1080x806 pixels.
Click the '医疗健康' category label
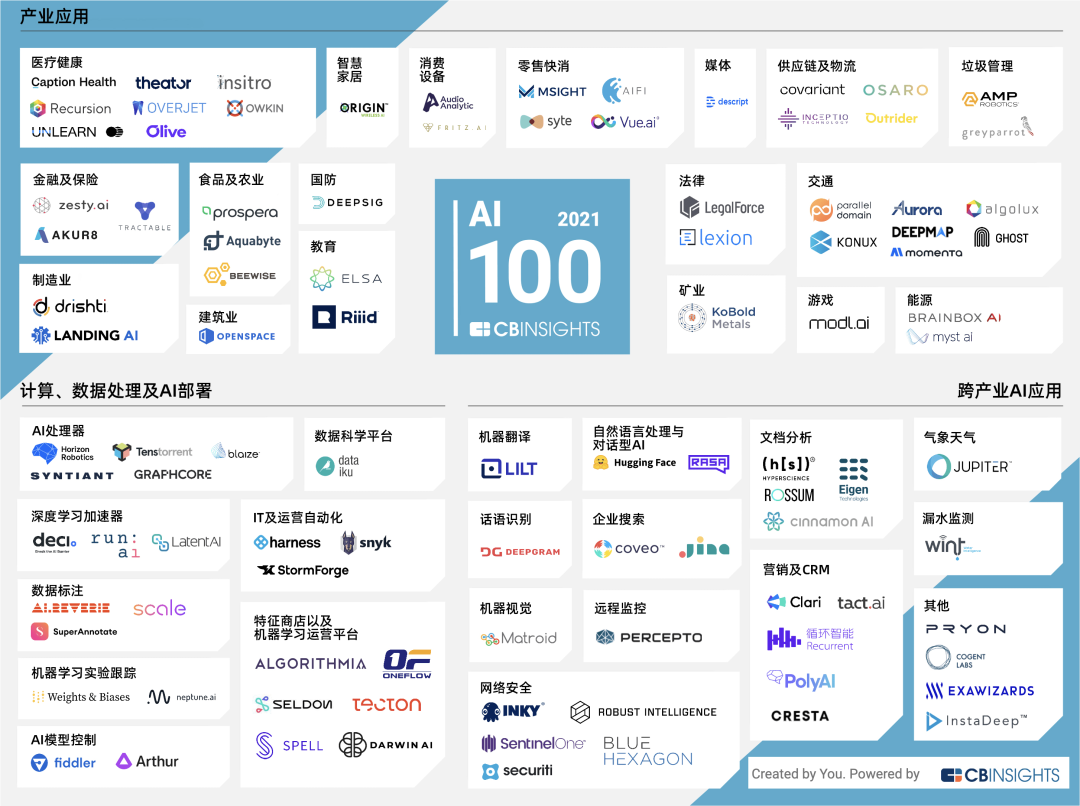tap(56, 63)
